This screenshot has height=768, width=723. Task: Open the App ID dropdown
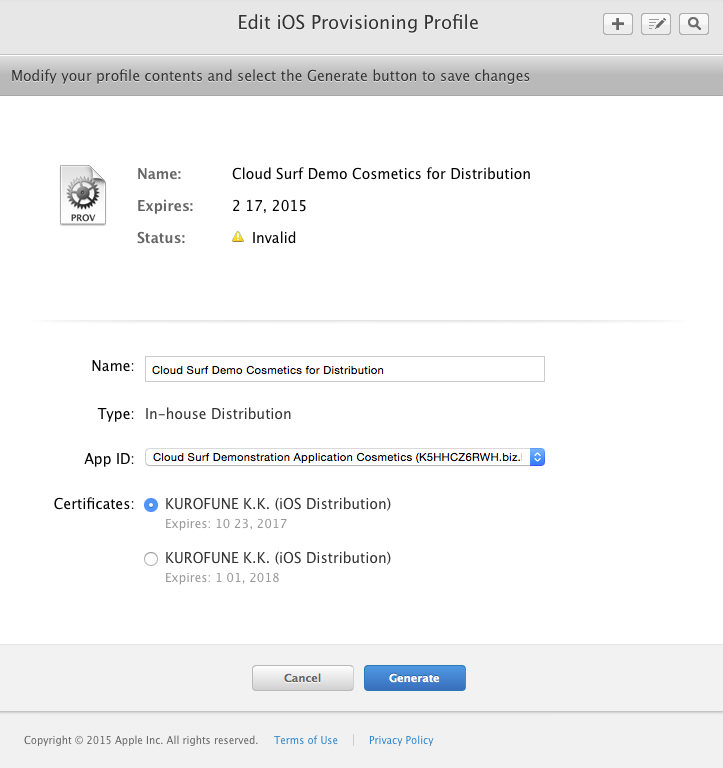point(345,457)
